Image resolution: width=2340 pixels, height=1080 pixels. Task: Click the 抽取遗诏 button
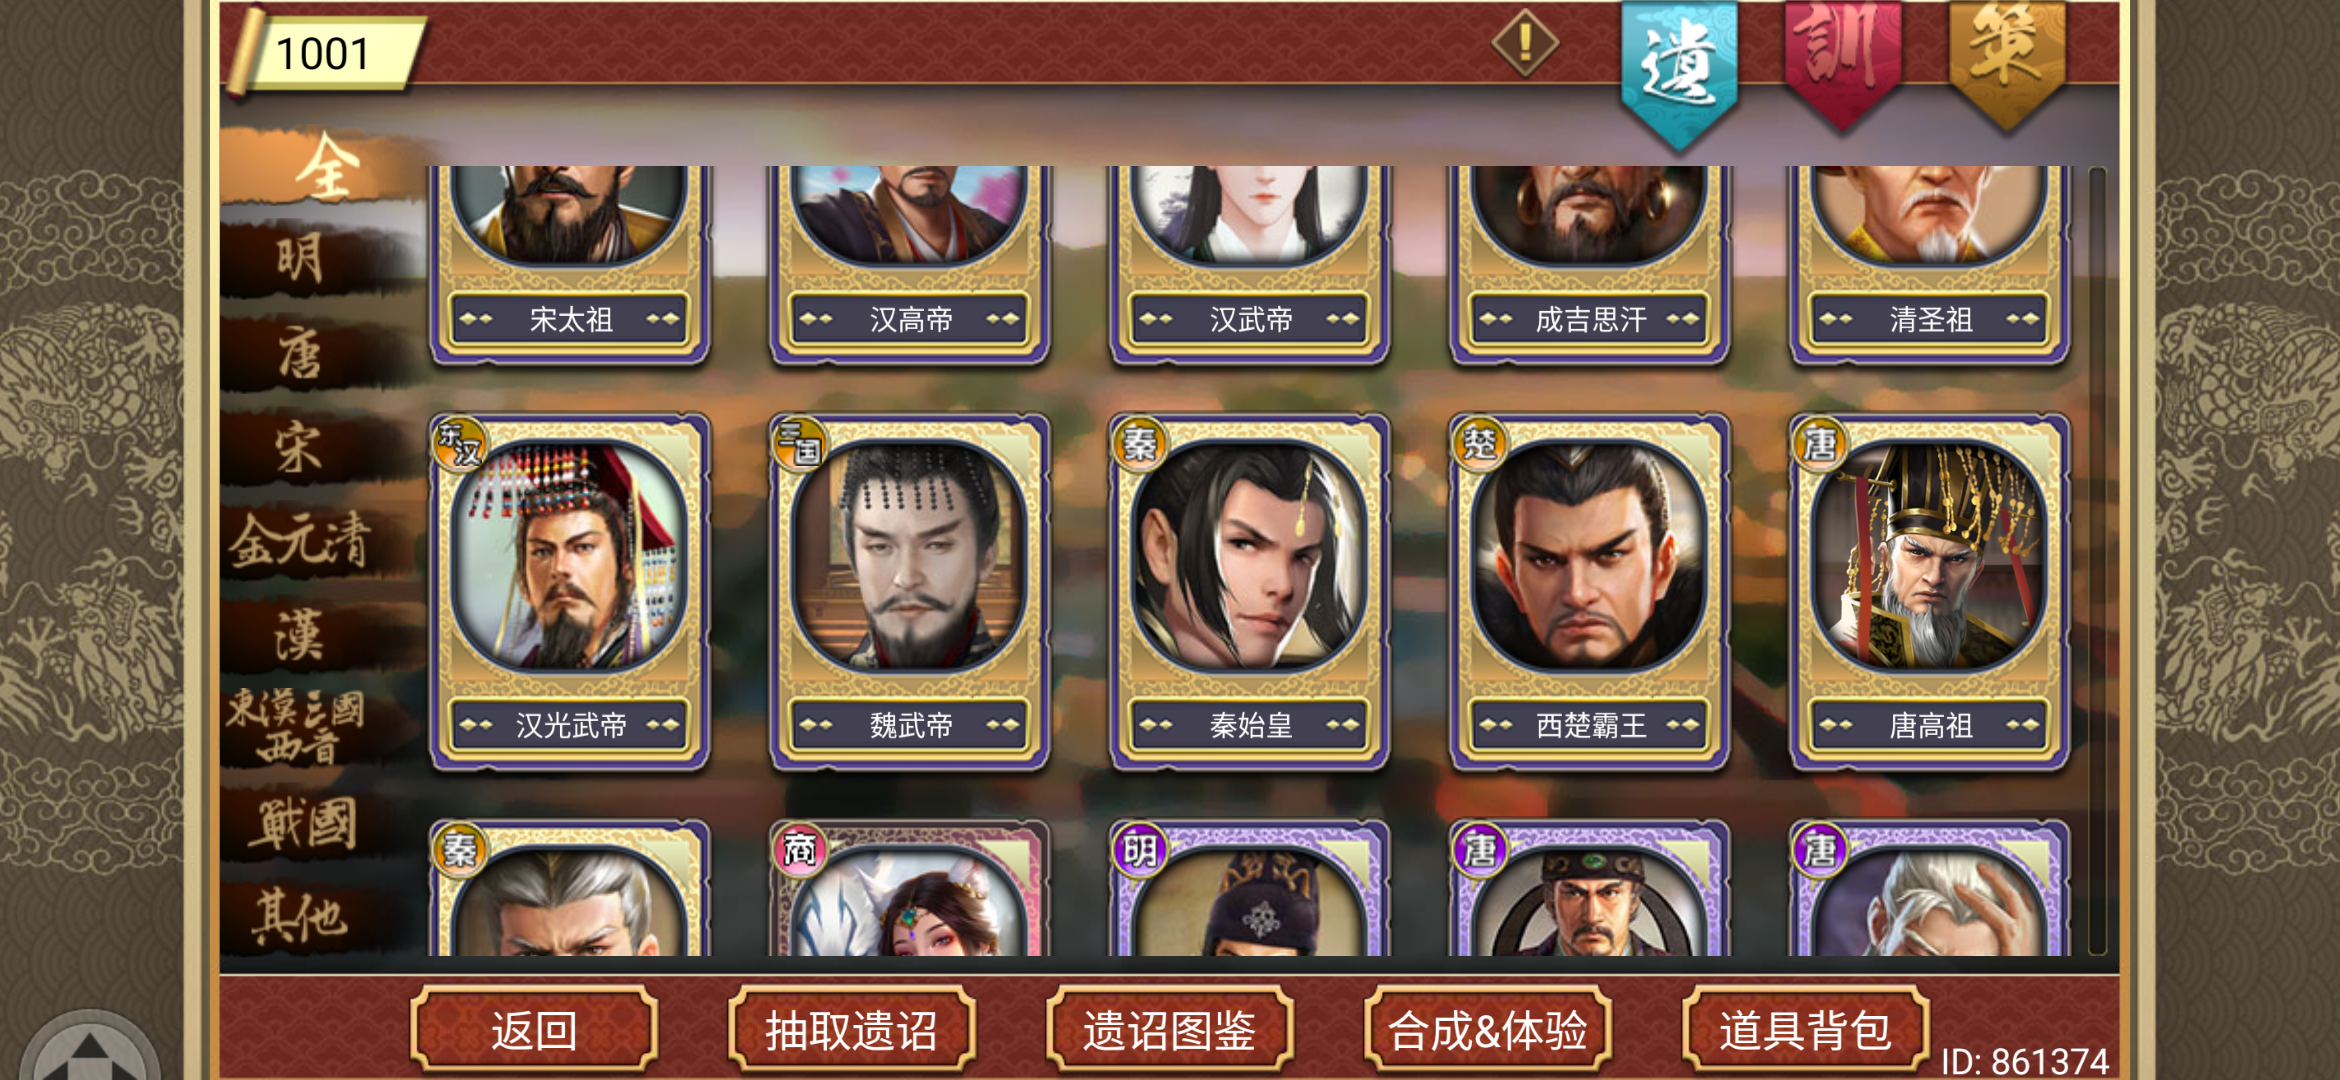(x=852, y=1029)
